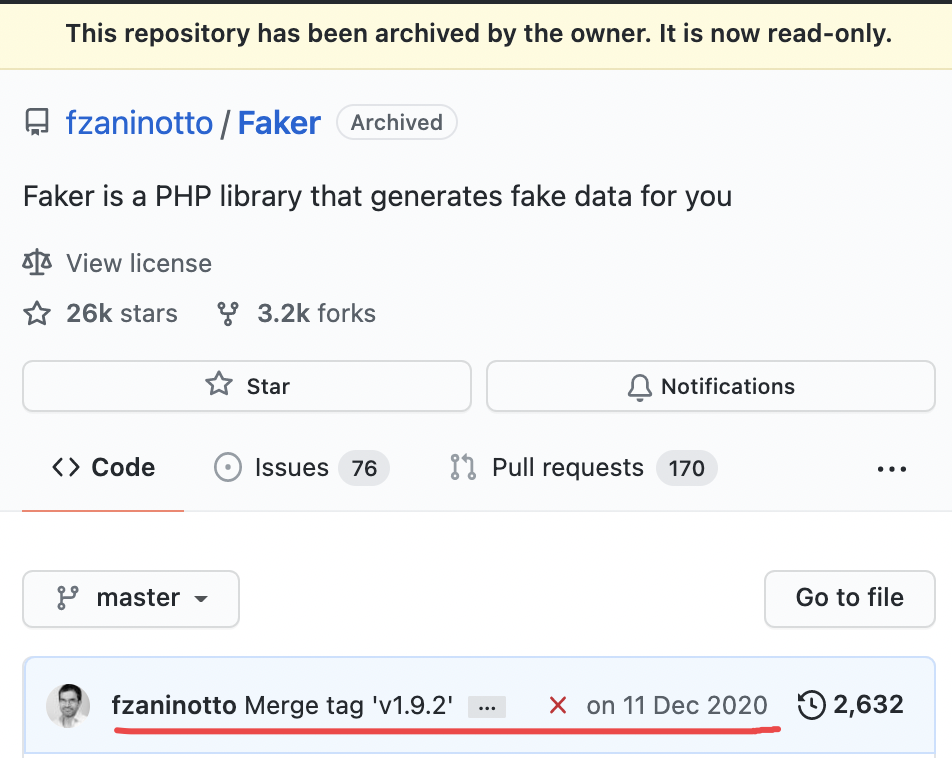The height and width of the screenshot is (758, 952).
Task: Open the Merge tag 'v1.9.2' commit
Action: 348,705
